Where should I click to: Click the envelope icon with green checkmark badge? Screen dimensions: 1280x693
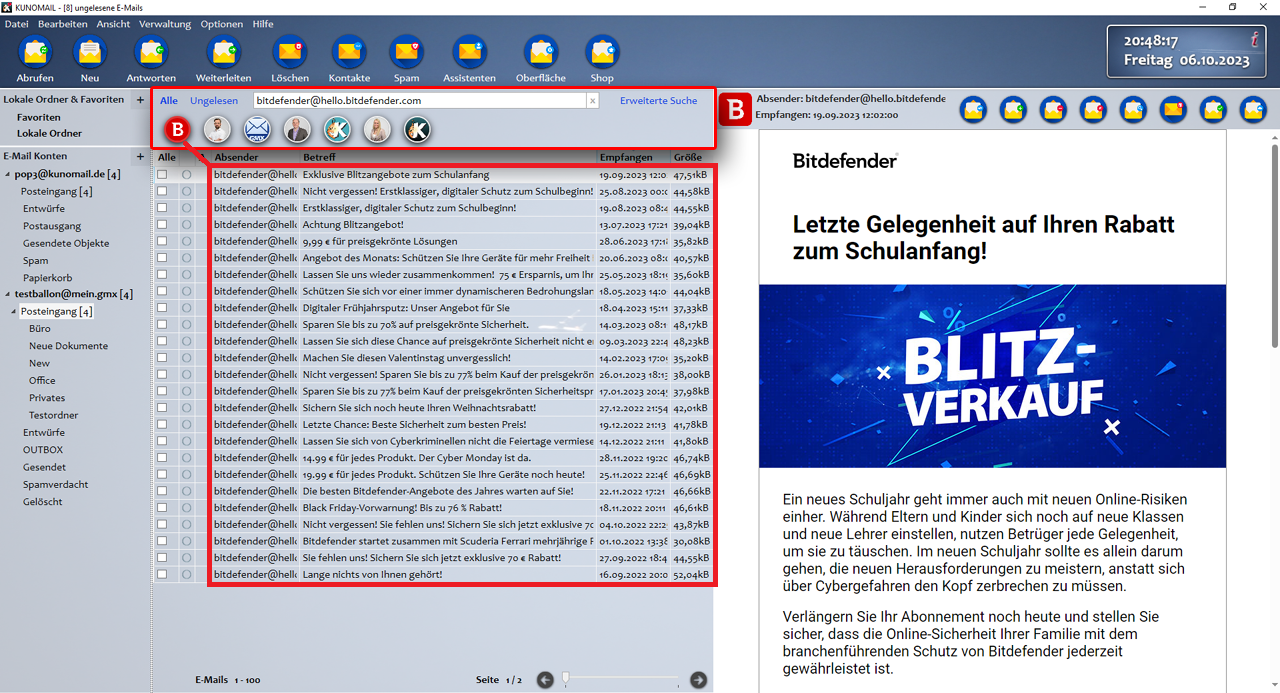point(1213,109)
